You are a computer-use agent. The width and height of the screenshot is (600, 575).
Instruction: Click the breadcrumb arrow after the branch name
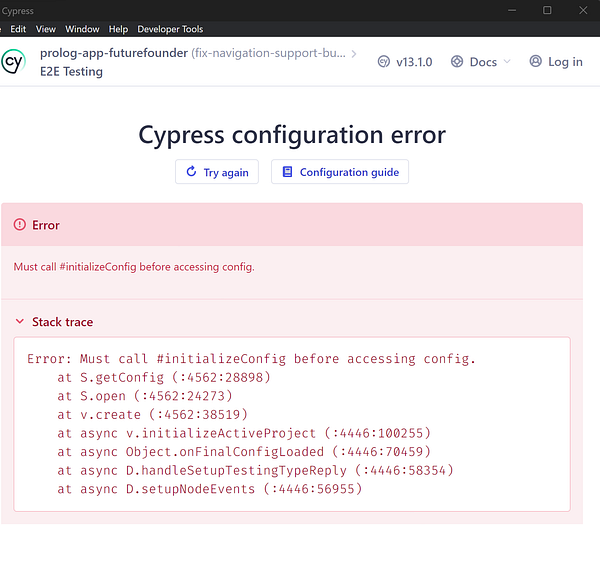[354, 54]
